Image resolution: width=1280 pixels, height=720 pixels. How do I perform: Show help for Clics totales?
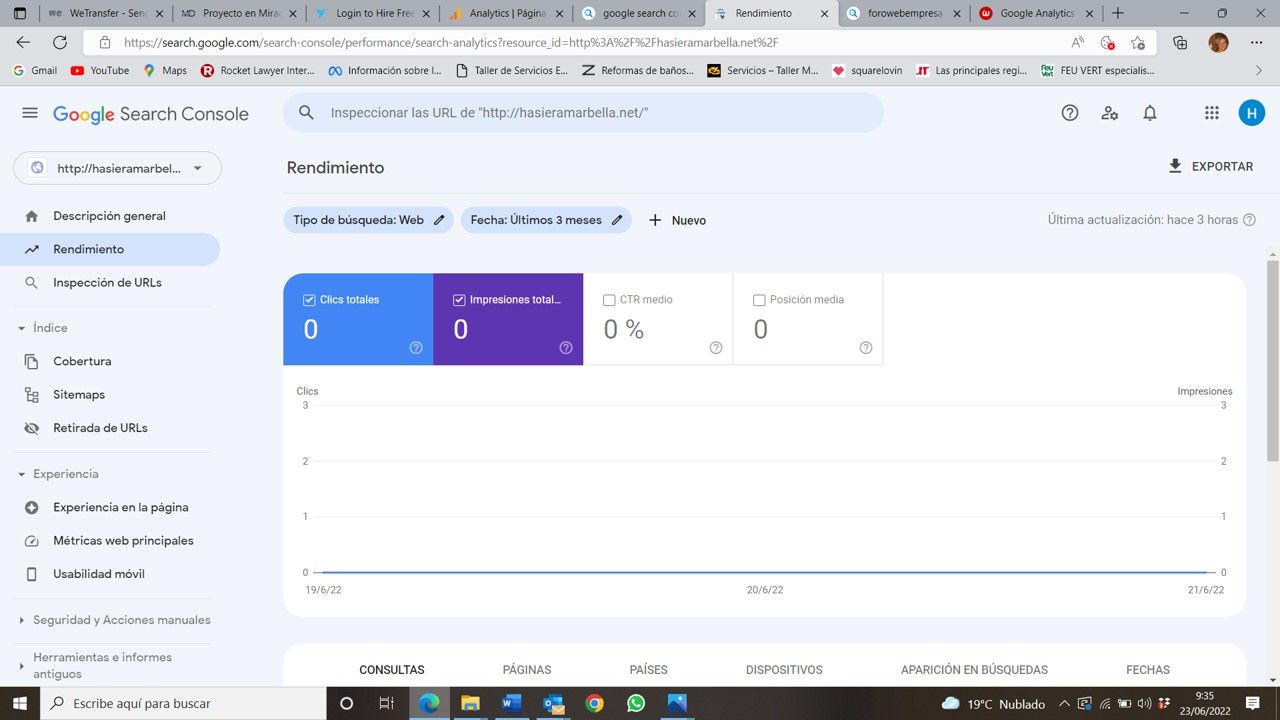[416, 348]
